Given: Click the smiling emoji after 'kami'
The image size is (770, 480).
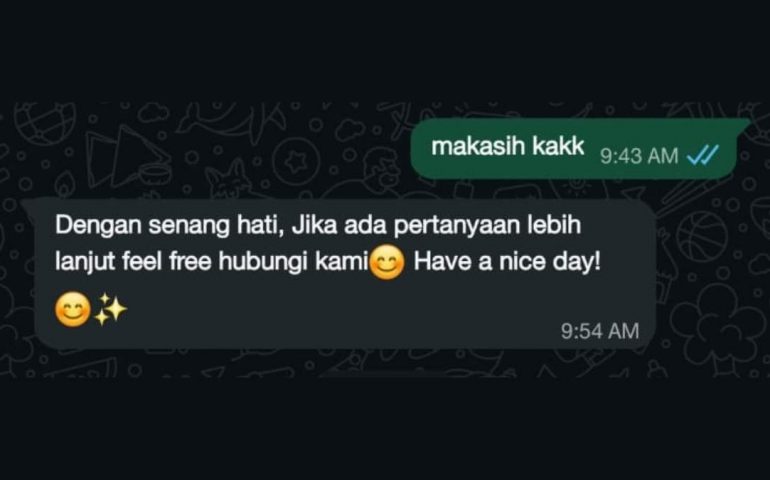Looking at the screenshot, I should click(x=387, y=262).
